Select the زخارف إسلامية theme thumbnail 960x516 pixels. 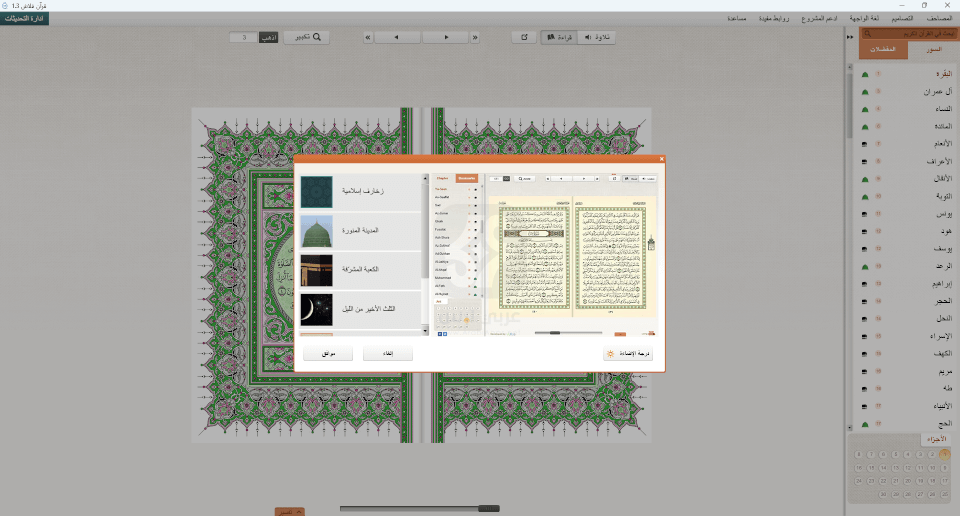(317, 192)
